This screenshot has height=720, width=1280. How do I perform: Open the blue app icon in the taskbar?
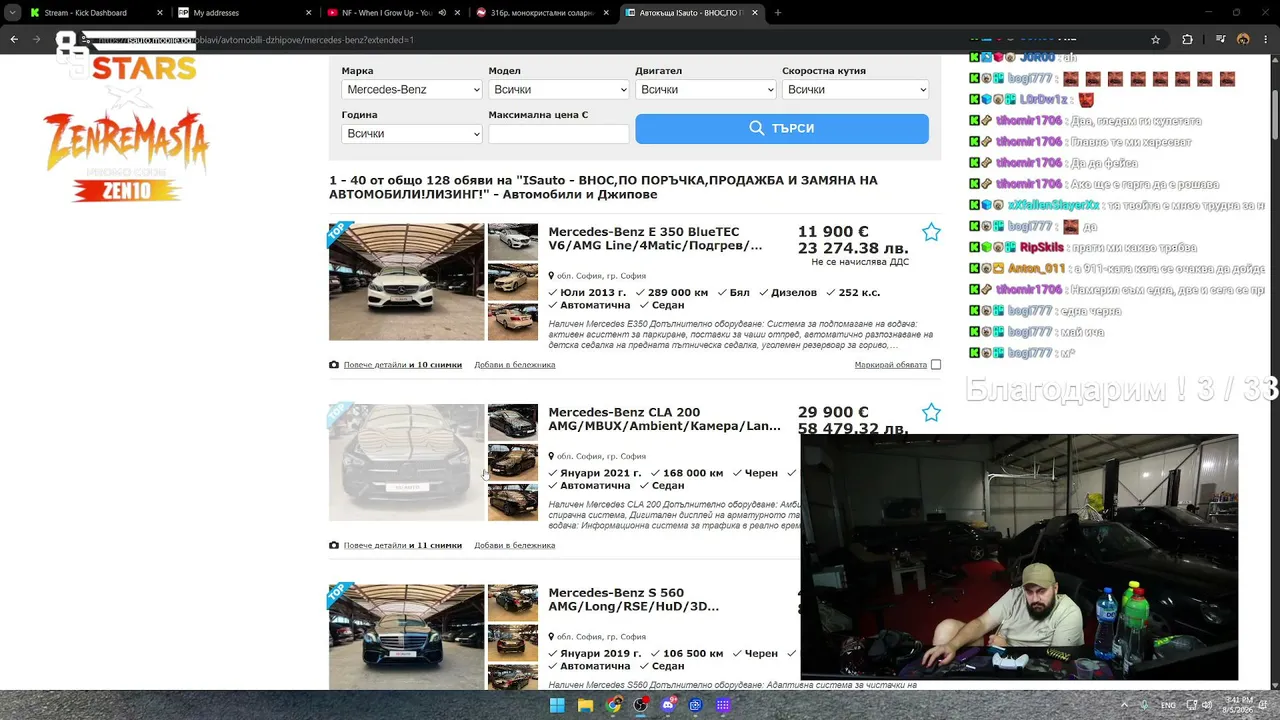(696, 705)
